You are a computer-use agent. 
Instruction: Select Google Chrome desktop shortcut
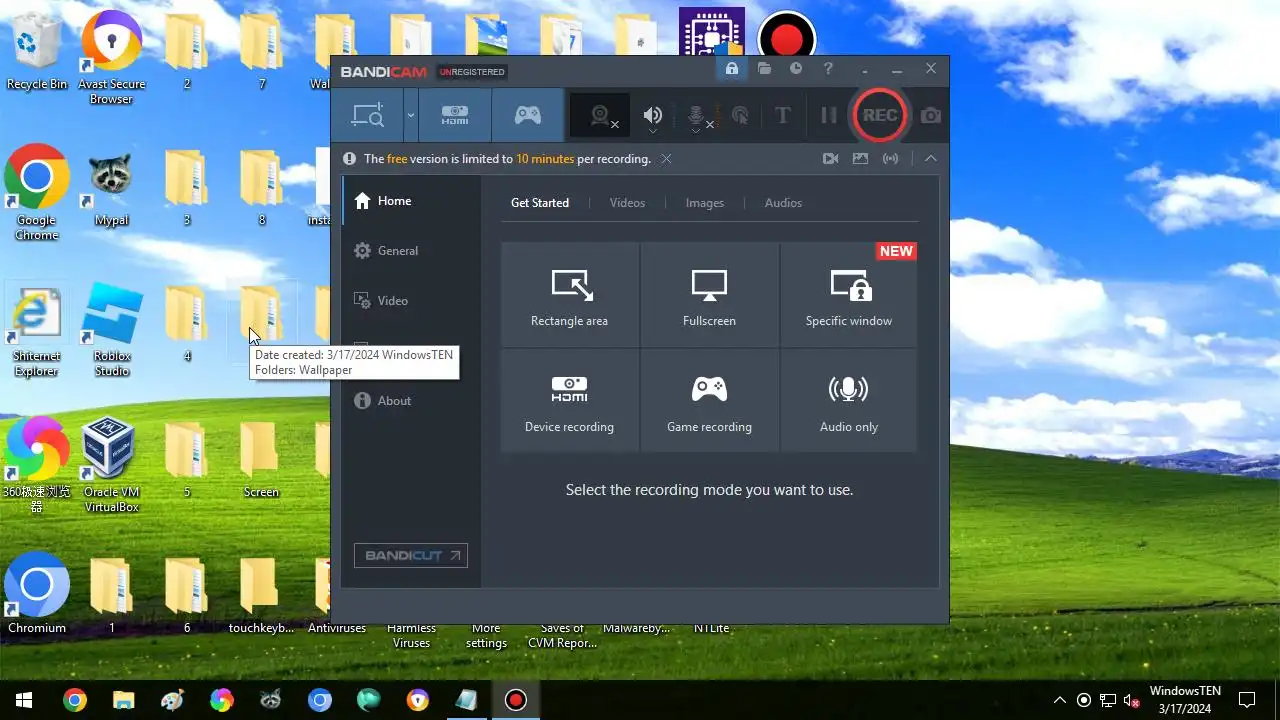(37, 193)
